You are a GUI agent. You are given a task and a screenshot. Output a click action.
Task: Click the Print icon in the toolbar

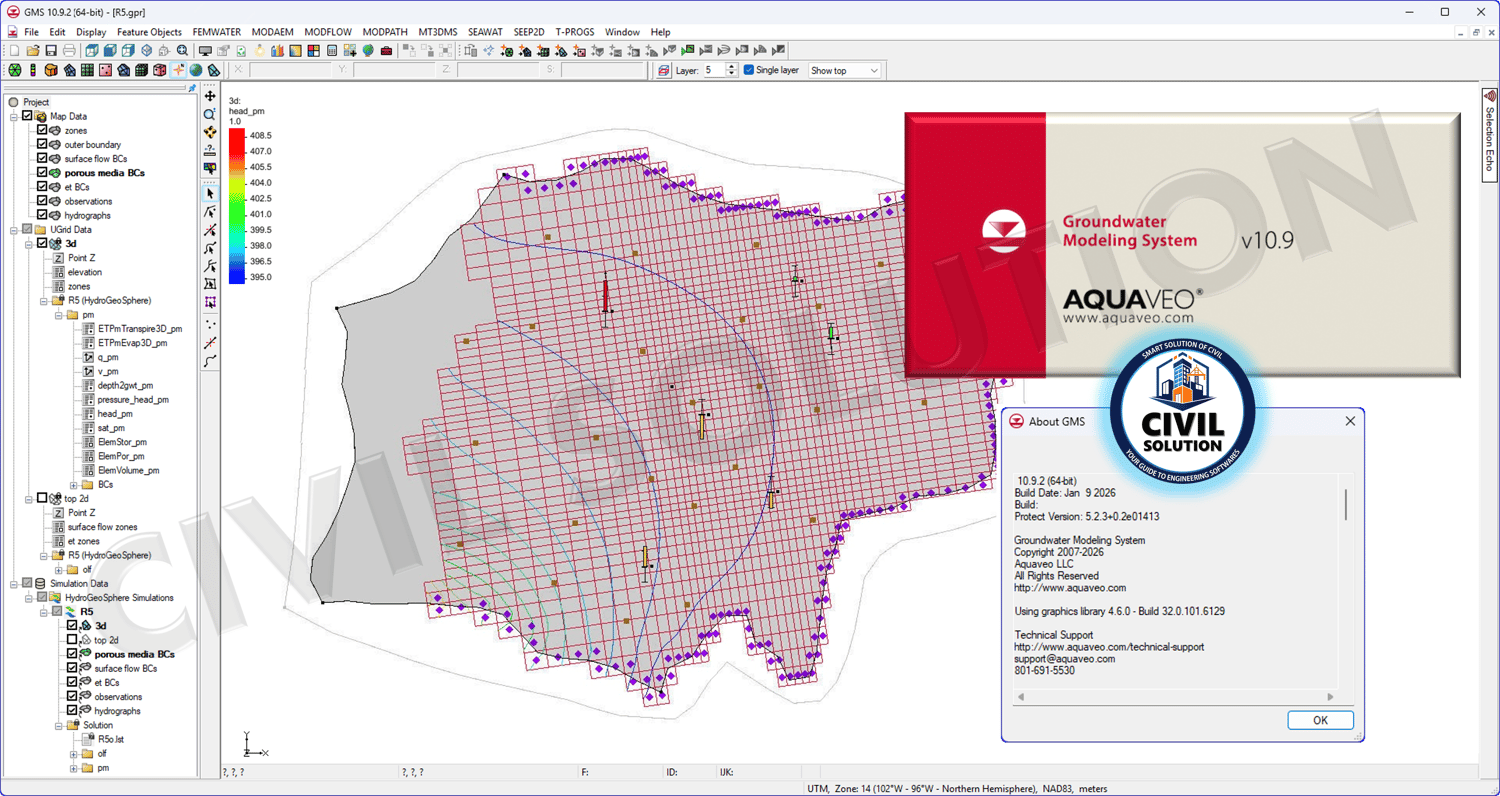click(x=68, y=51)
